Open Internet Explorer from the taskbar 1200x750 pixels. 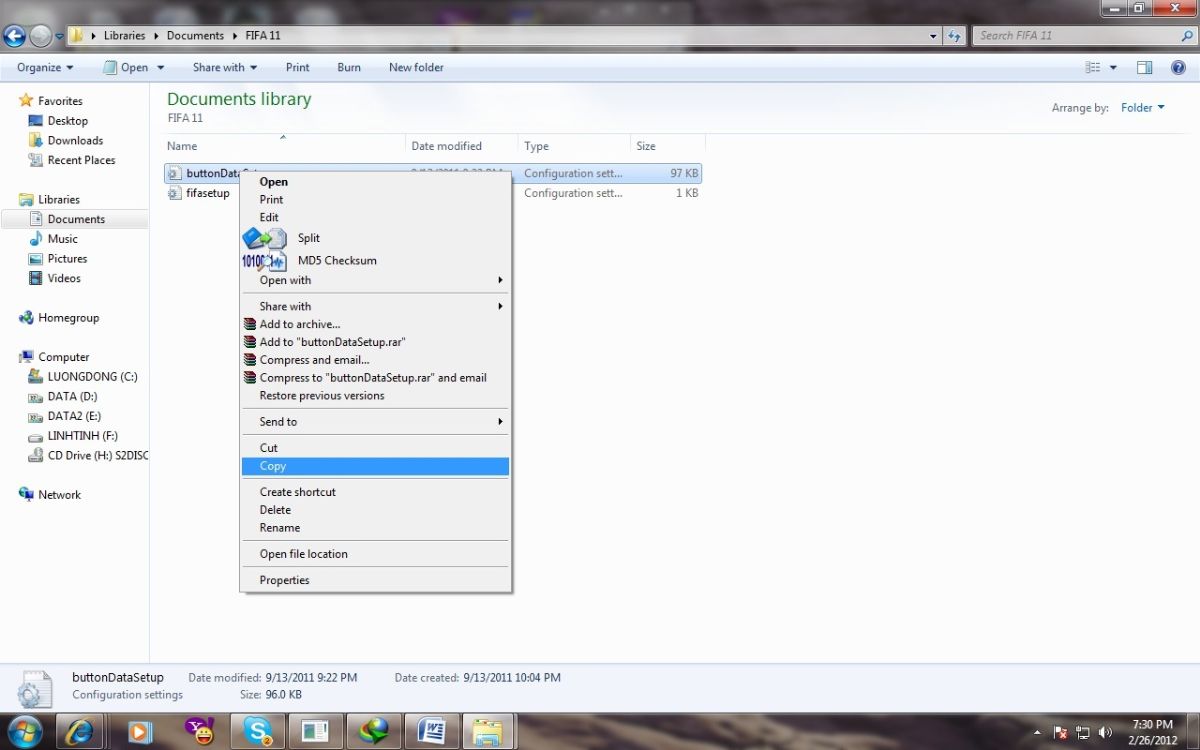80,732
